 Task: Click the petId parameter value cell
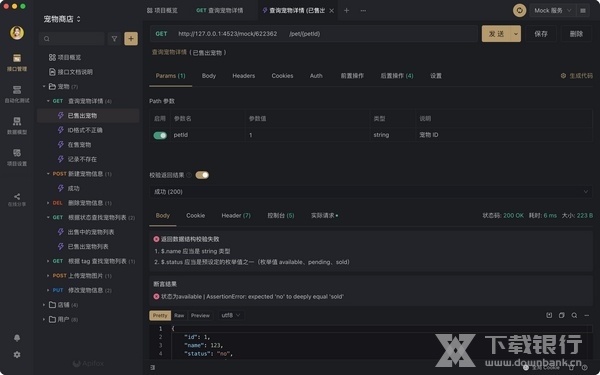pyautogui.click(x=307, y=135)
